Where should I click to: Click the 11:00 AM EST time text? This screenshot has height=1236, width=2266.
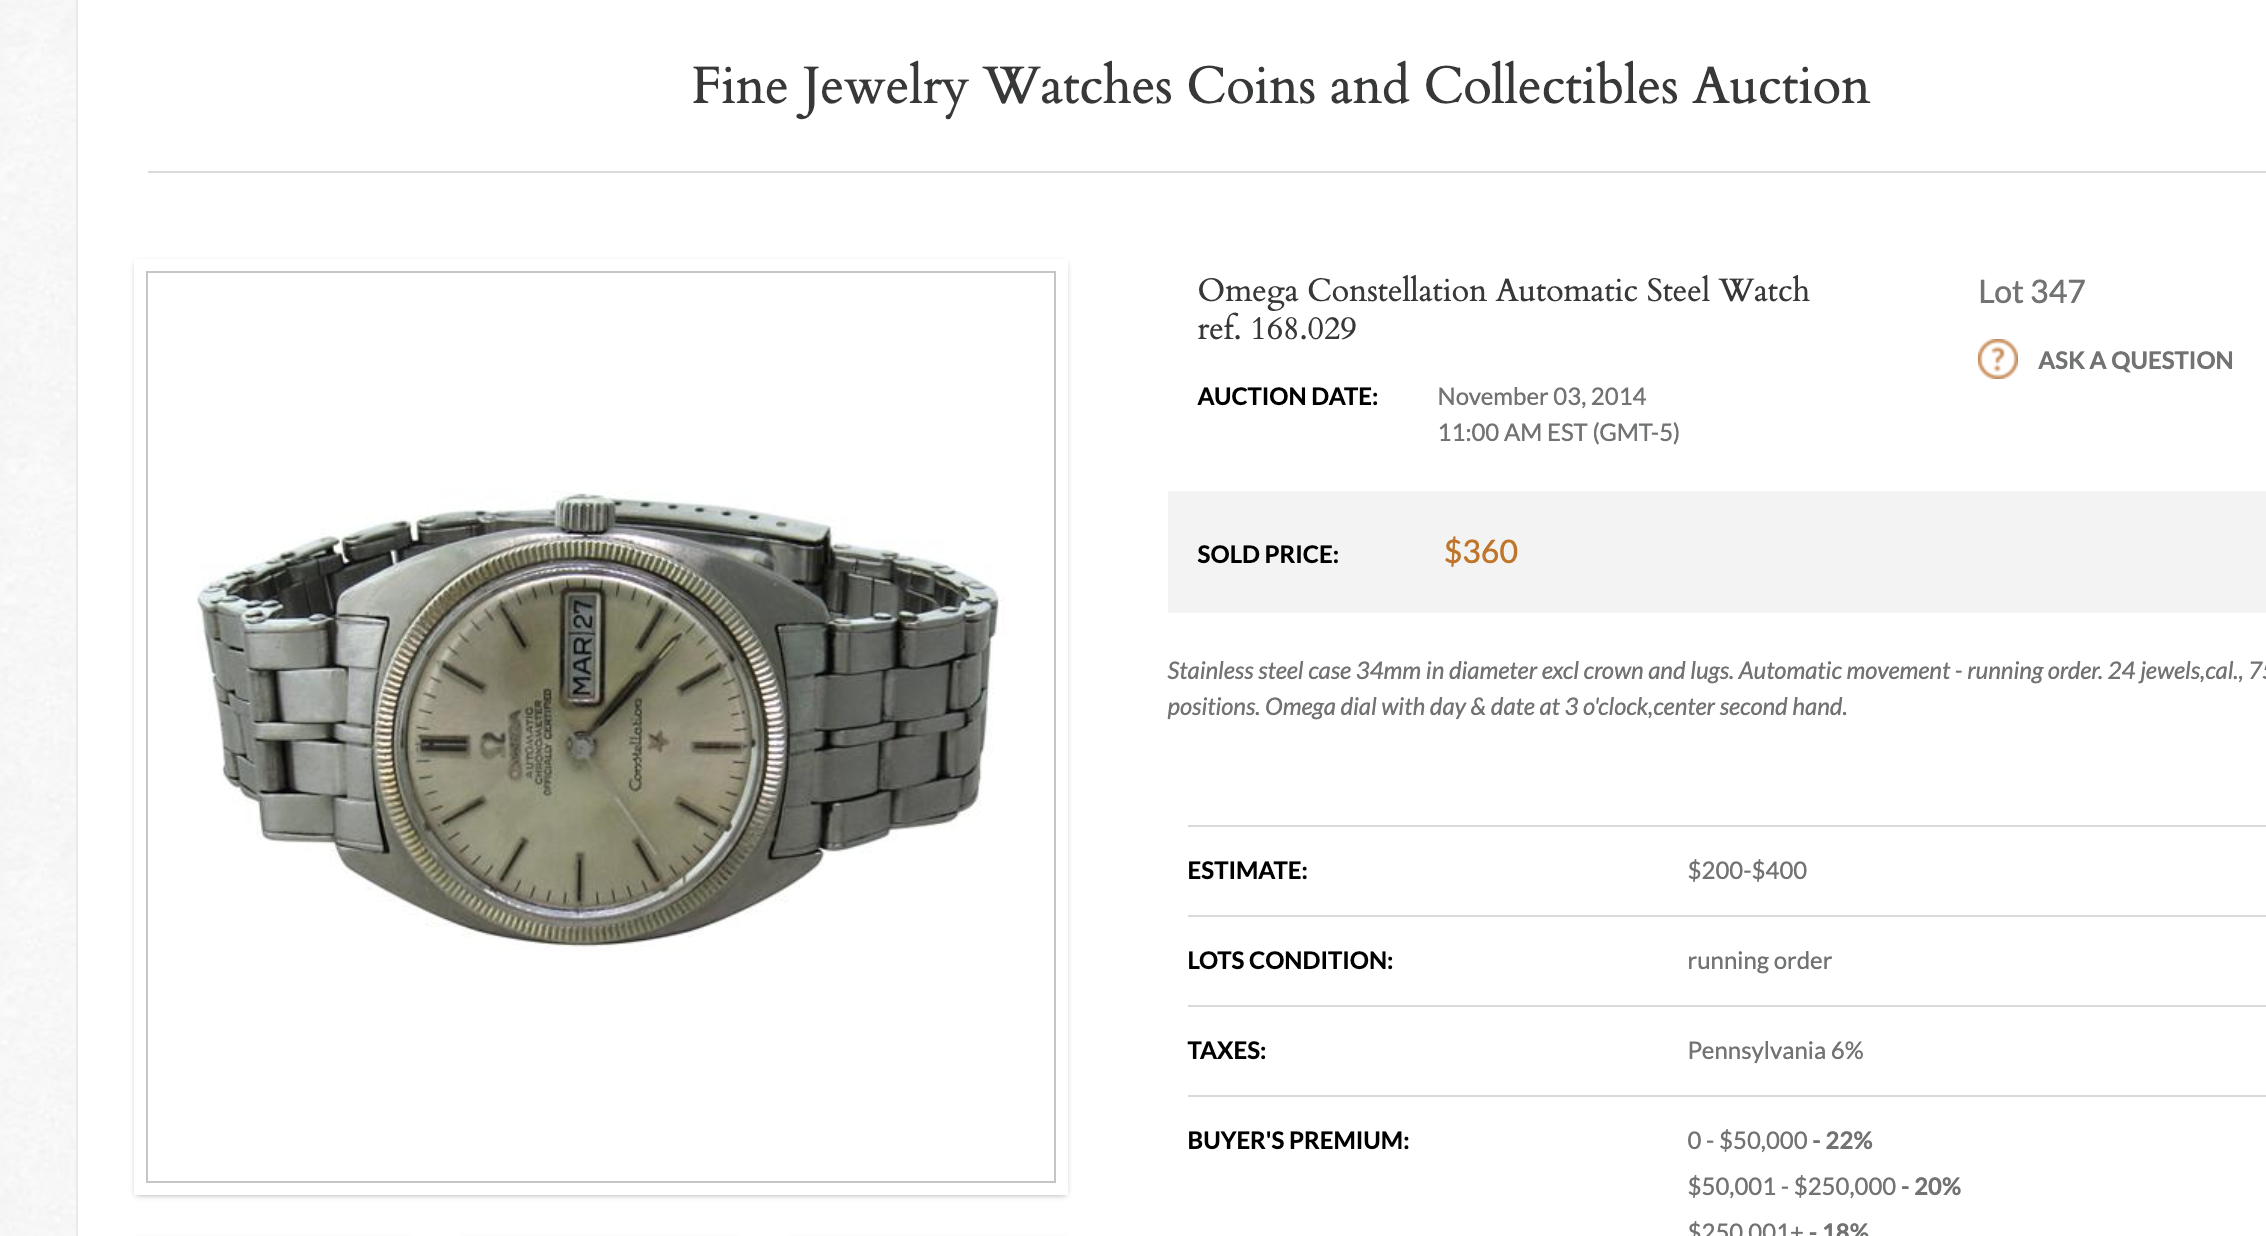1558,432
